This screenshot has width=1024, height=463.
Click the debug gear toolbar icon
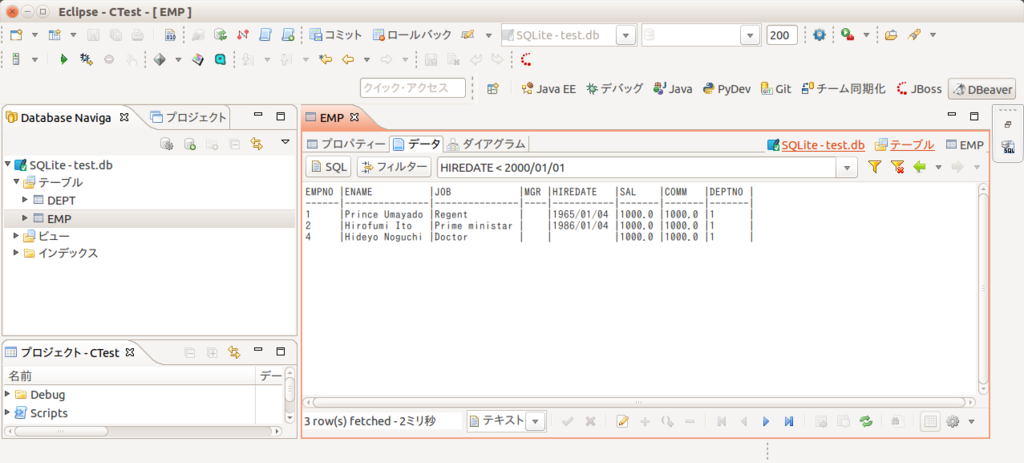click(86, 59)
